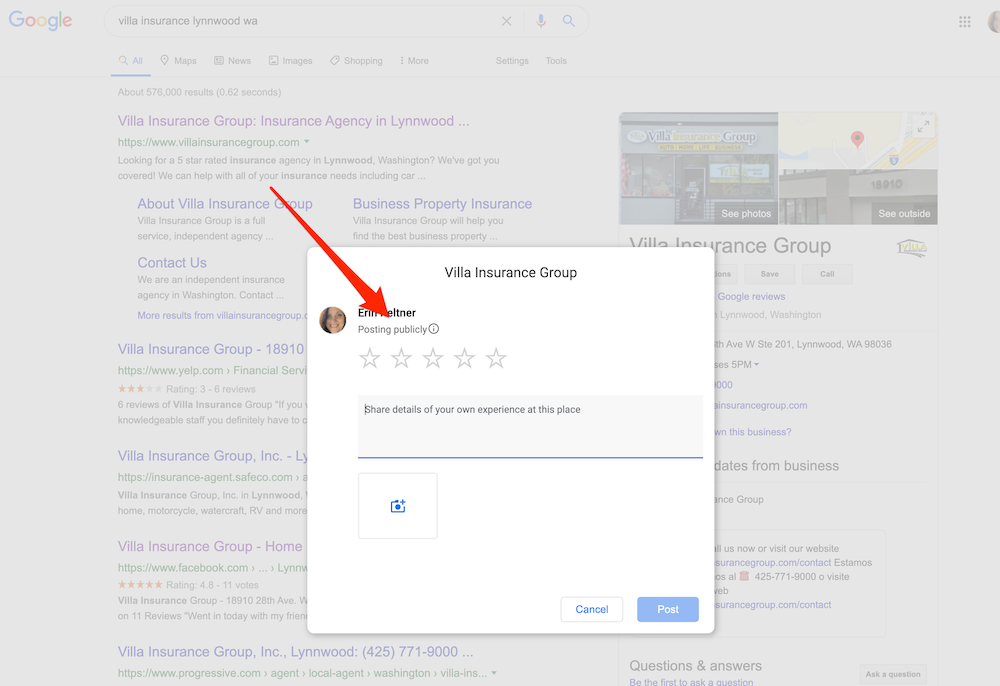Click the Post button
This screenshot has width=1000, height=686.
click(x=668, y=609)
